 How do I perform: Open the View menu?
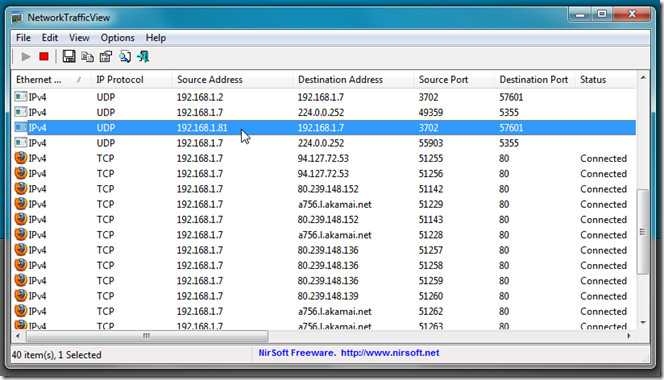pyautogui.click(x=79, y=38)
